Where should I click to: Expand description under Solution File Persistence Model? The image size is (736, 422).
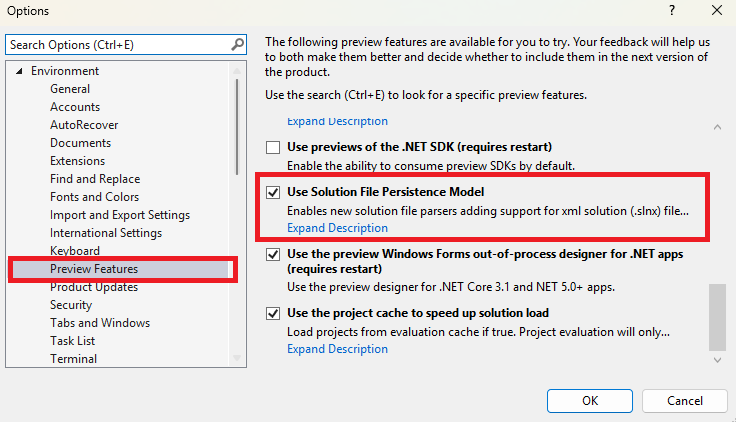(337, 228)
